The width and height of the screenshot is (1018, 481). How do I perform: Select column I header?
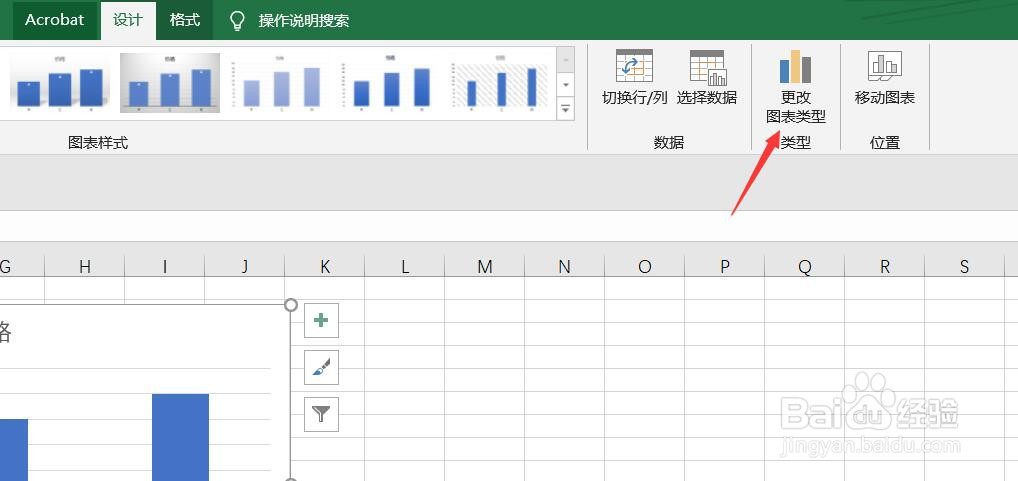point(165,266)
